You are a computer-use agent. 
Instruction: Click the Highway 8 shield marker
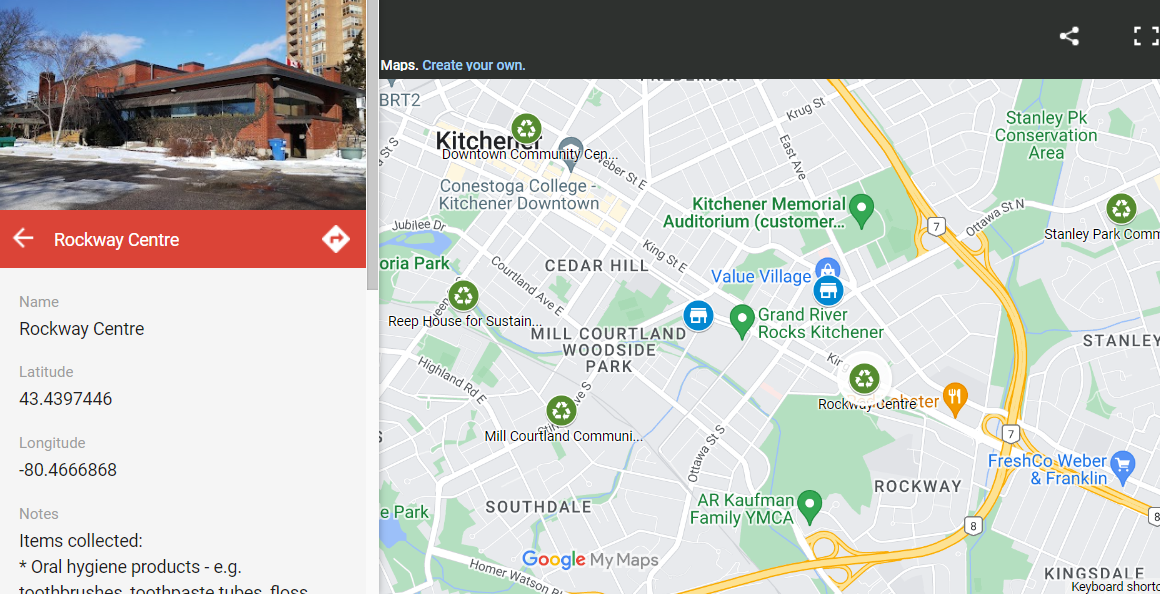pyautogui.click(x=974, y=526)
